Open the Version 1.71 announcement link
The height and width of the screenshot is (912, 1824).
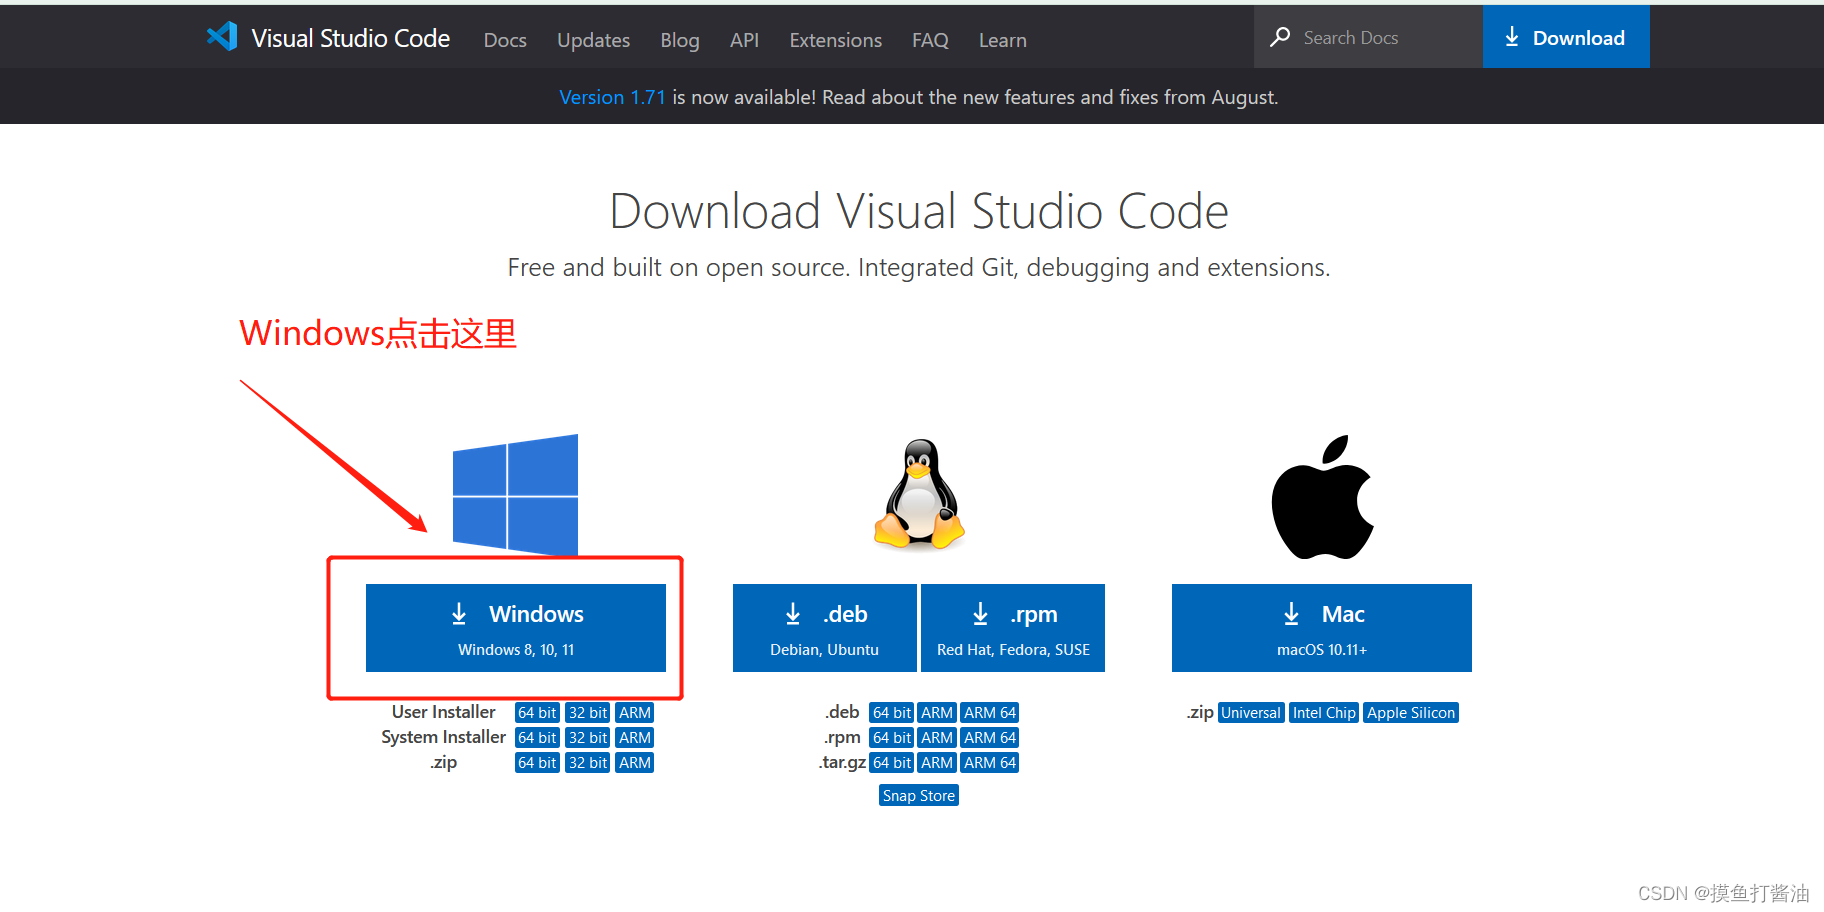[612, 97]
